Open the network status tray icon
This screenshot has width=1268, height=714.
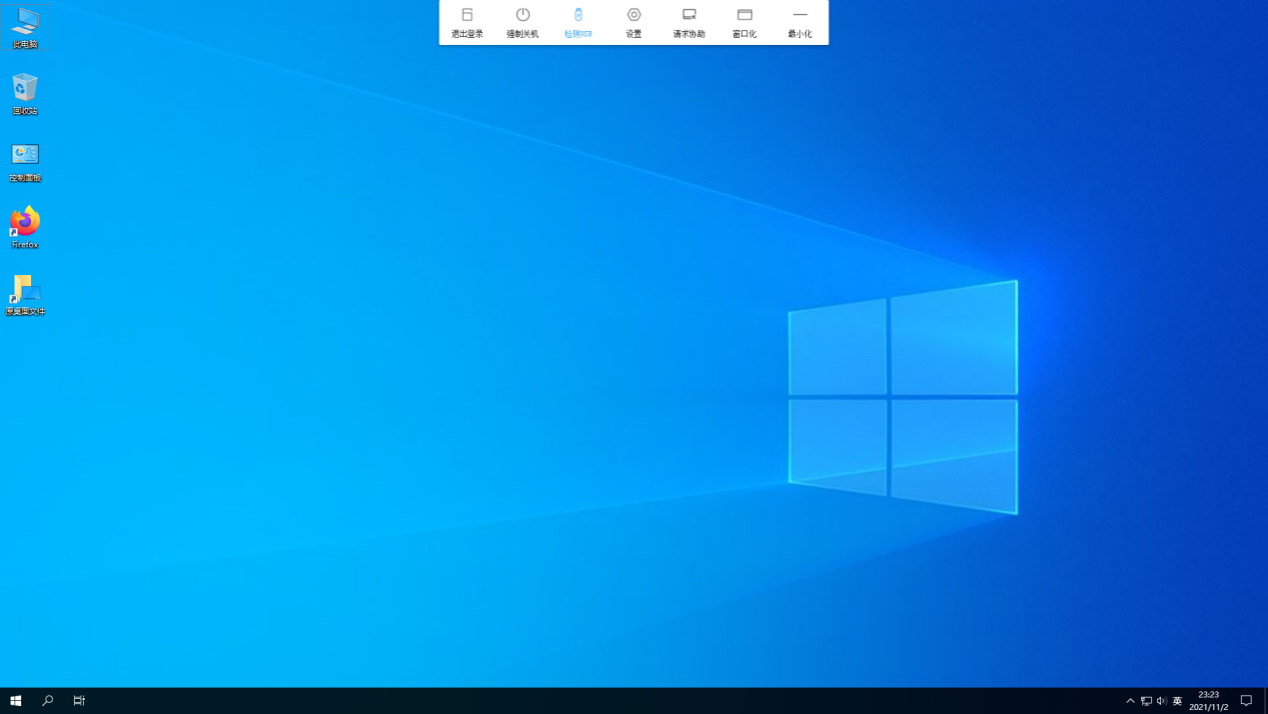pyautogui.click(x=1146, y=701)
